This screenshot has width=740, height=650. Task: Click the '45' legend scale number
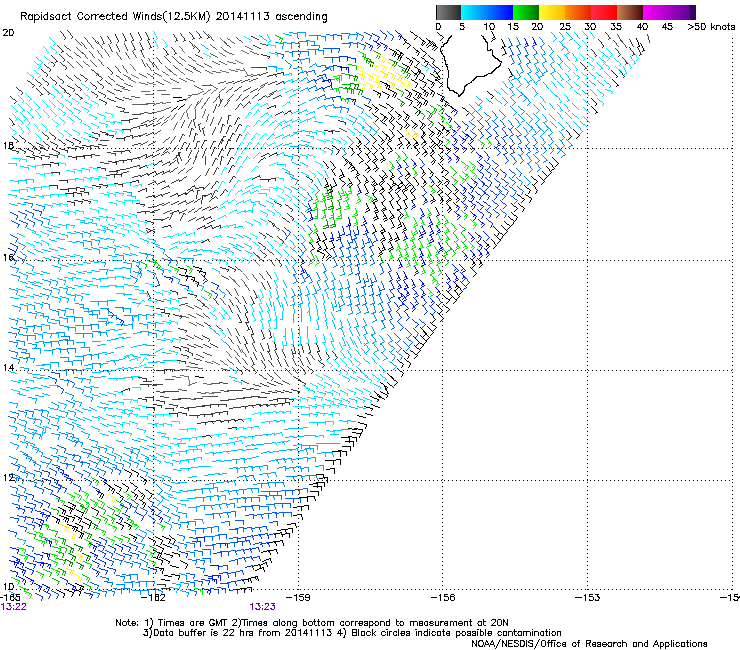[667, 27]
